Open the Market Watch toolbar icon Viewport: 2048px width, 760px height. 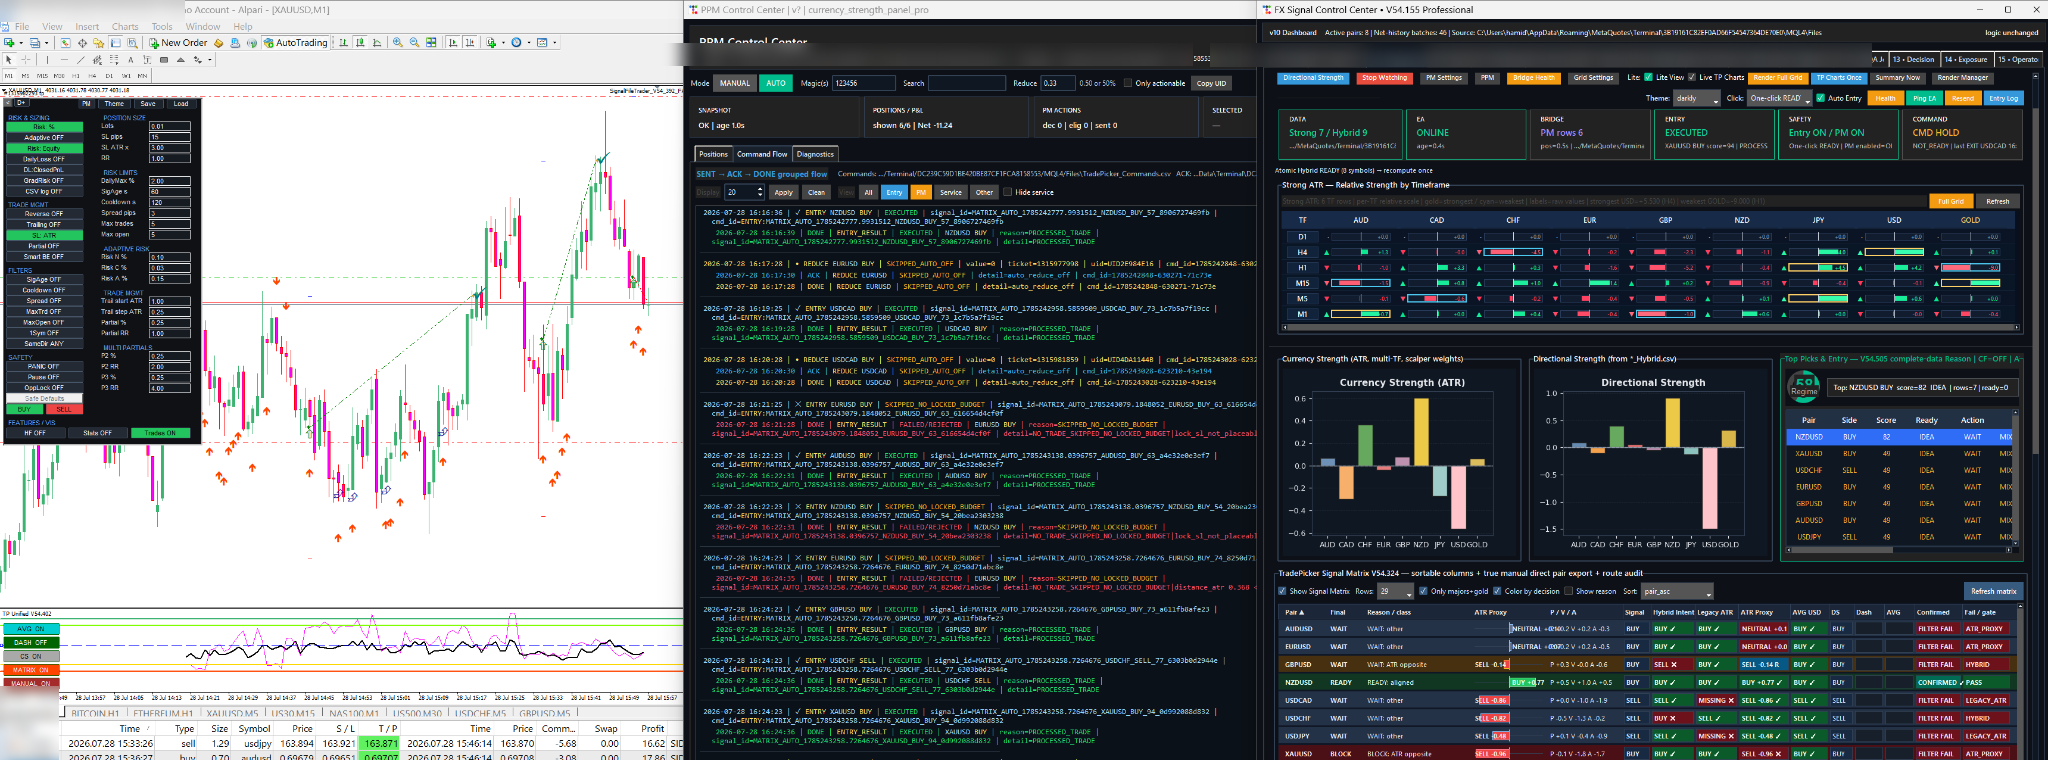(x=65, y=43)
